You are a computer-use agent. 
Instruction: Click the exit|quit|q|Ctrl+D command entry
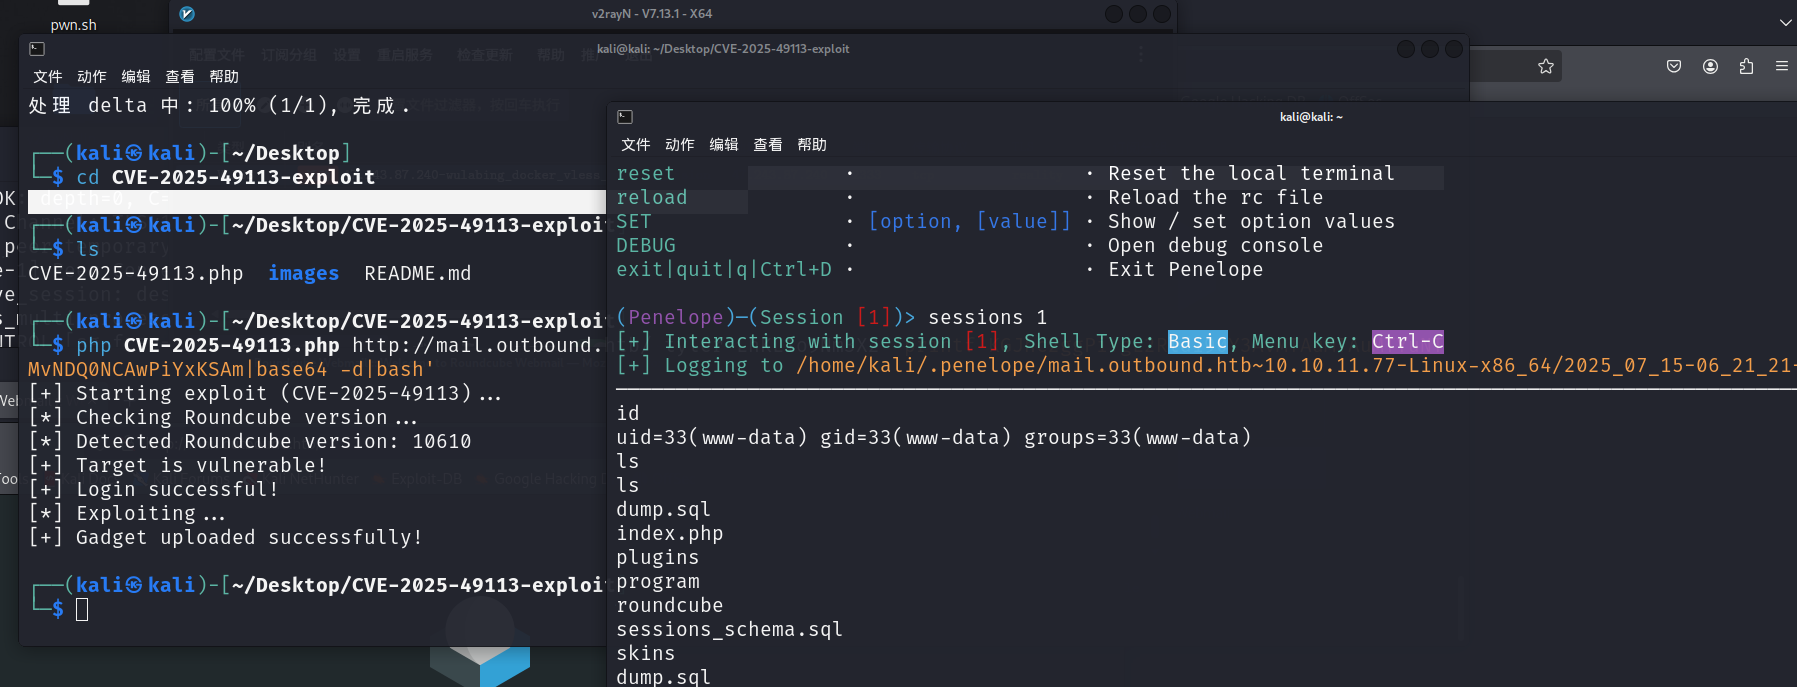723,270
